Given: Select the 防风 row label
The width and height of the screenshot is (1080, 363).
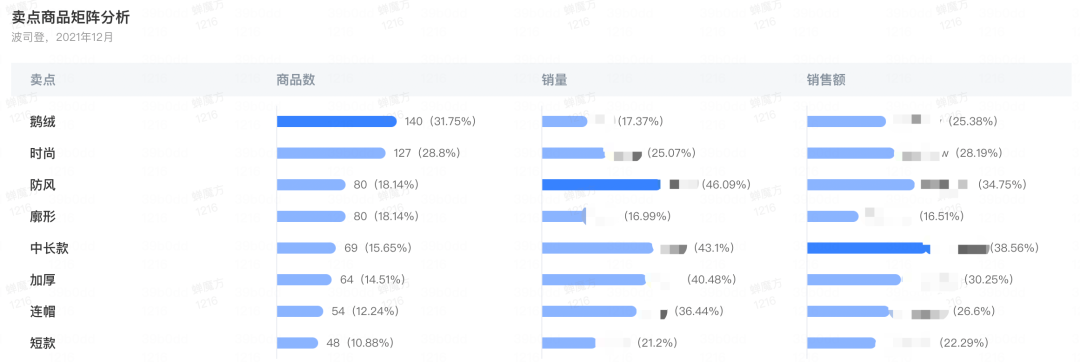Looking at the screenshot, I should tap(43, 185).
